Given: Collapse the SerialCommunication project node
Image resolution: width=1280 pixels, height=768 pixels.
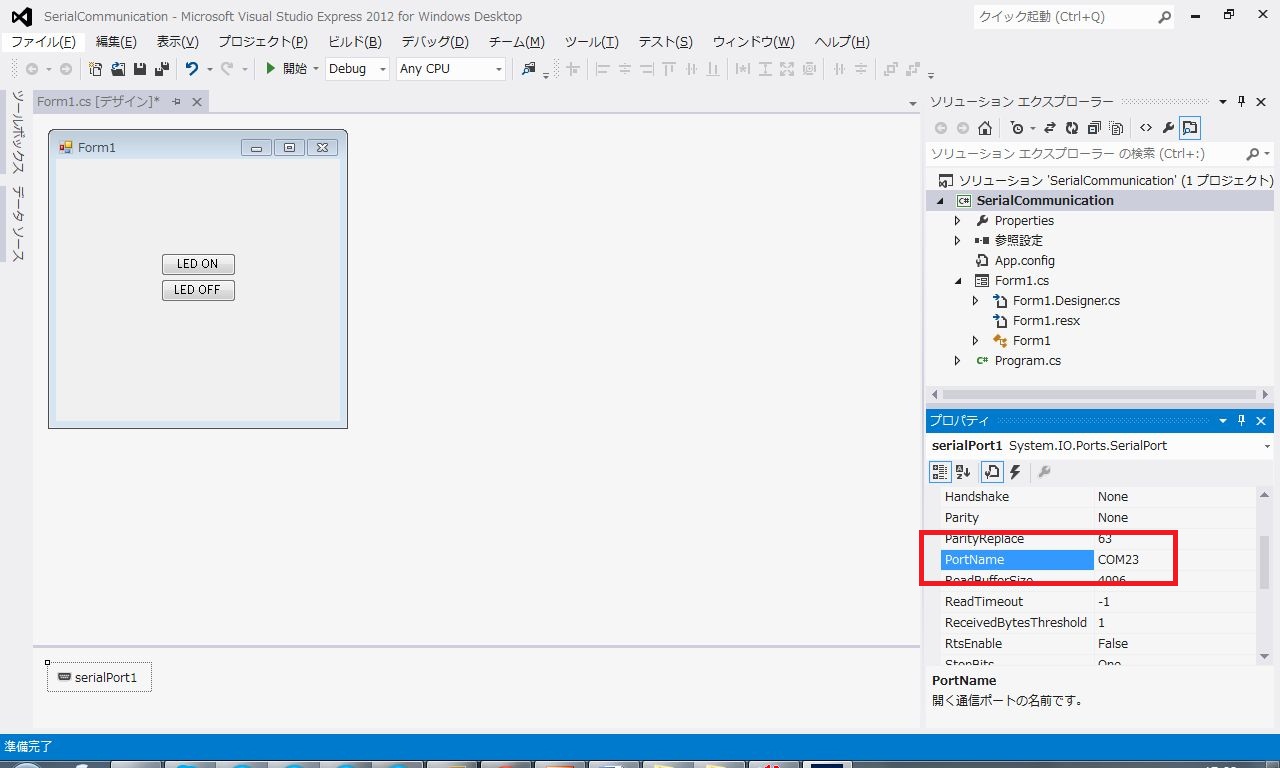Looking at the screenshot, I should pos(940,200).
